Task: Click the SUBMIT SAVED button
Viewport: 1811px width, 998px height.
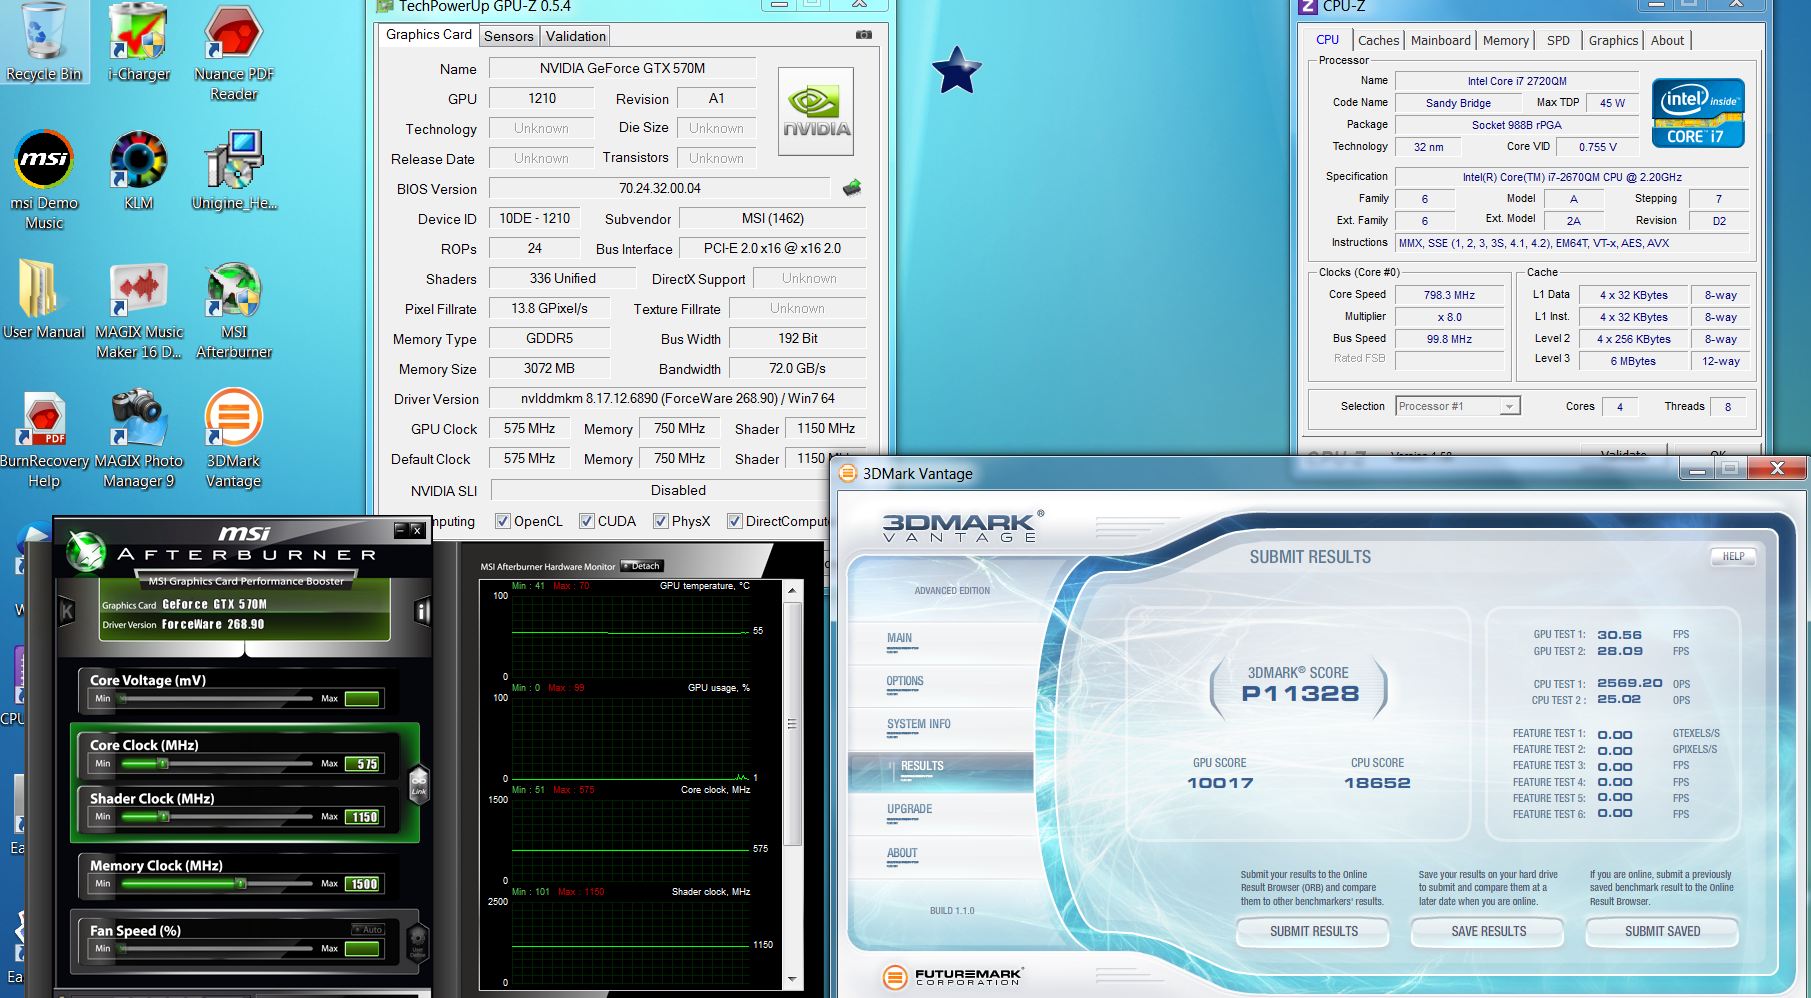Action: [x=1662, y=931]
